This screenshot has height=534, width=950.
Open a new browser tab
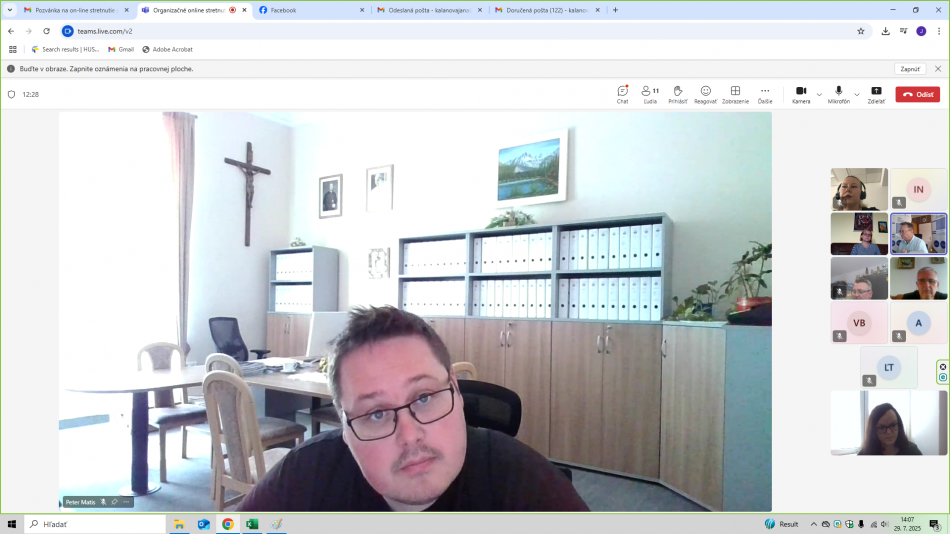point(615,10)
